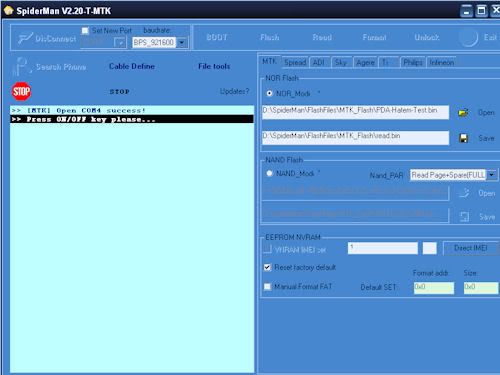
Task: Enable the Set New Port checkbox
Action: coord(85,31)
